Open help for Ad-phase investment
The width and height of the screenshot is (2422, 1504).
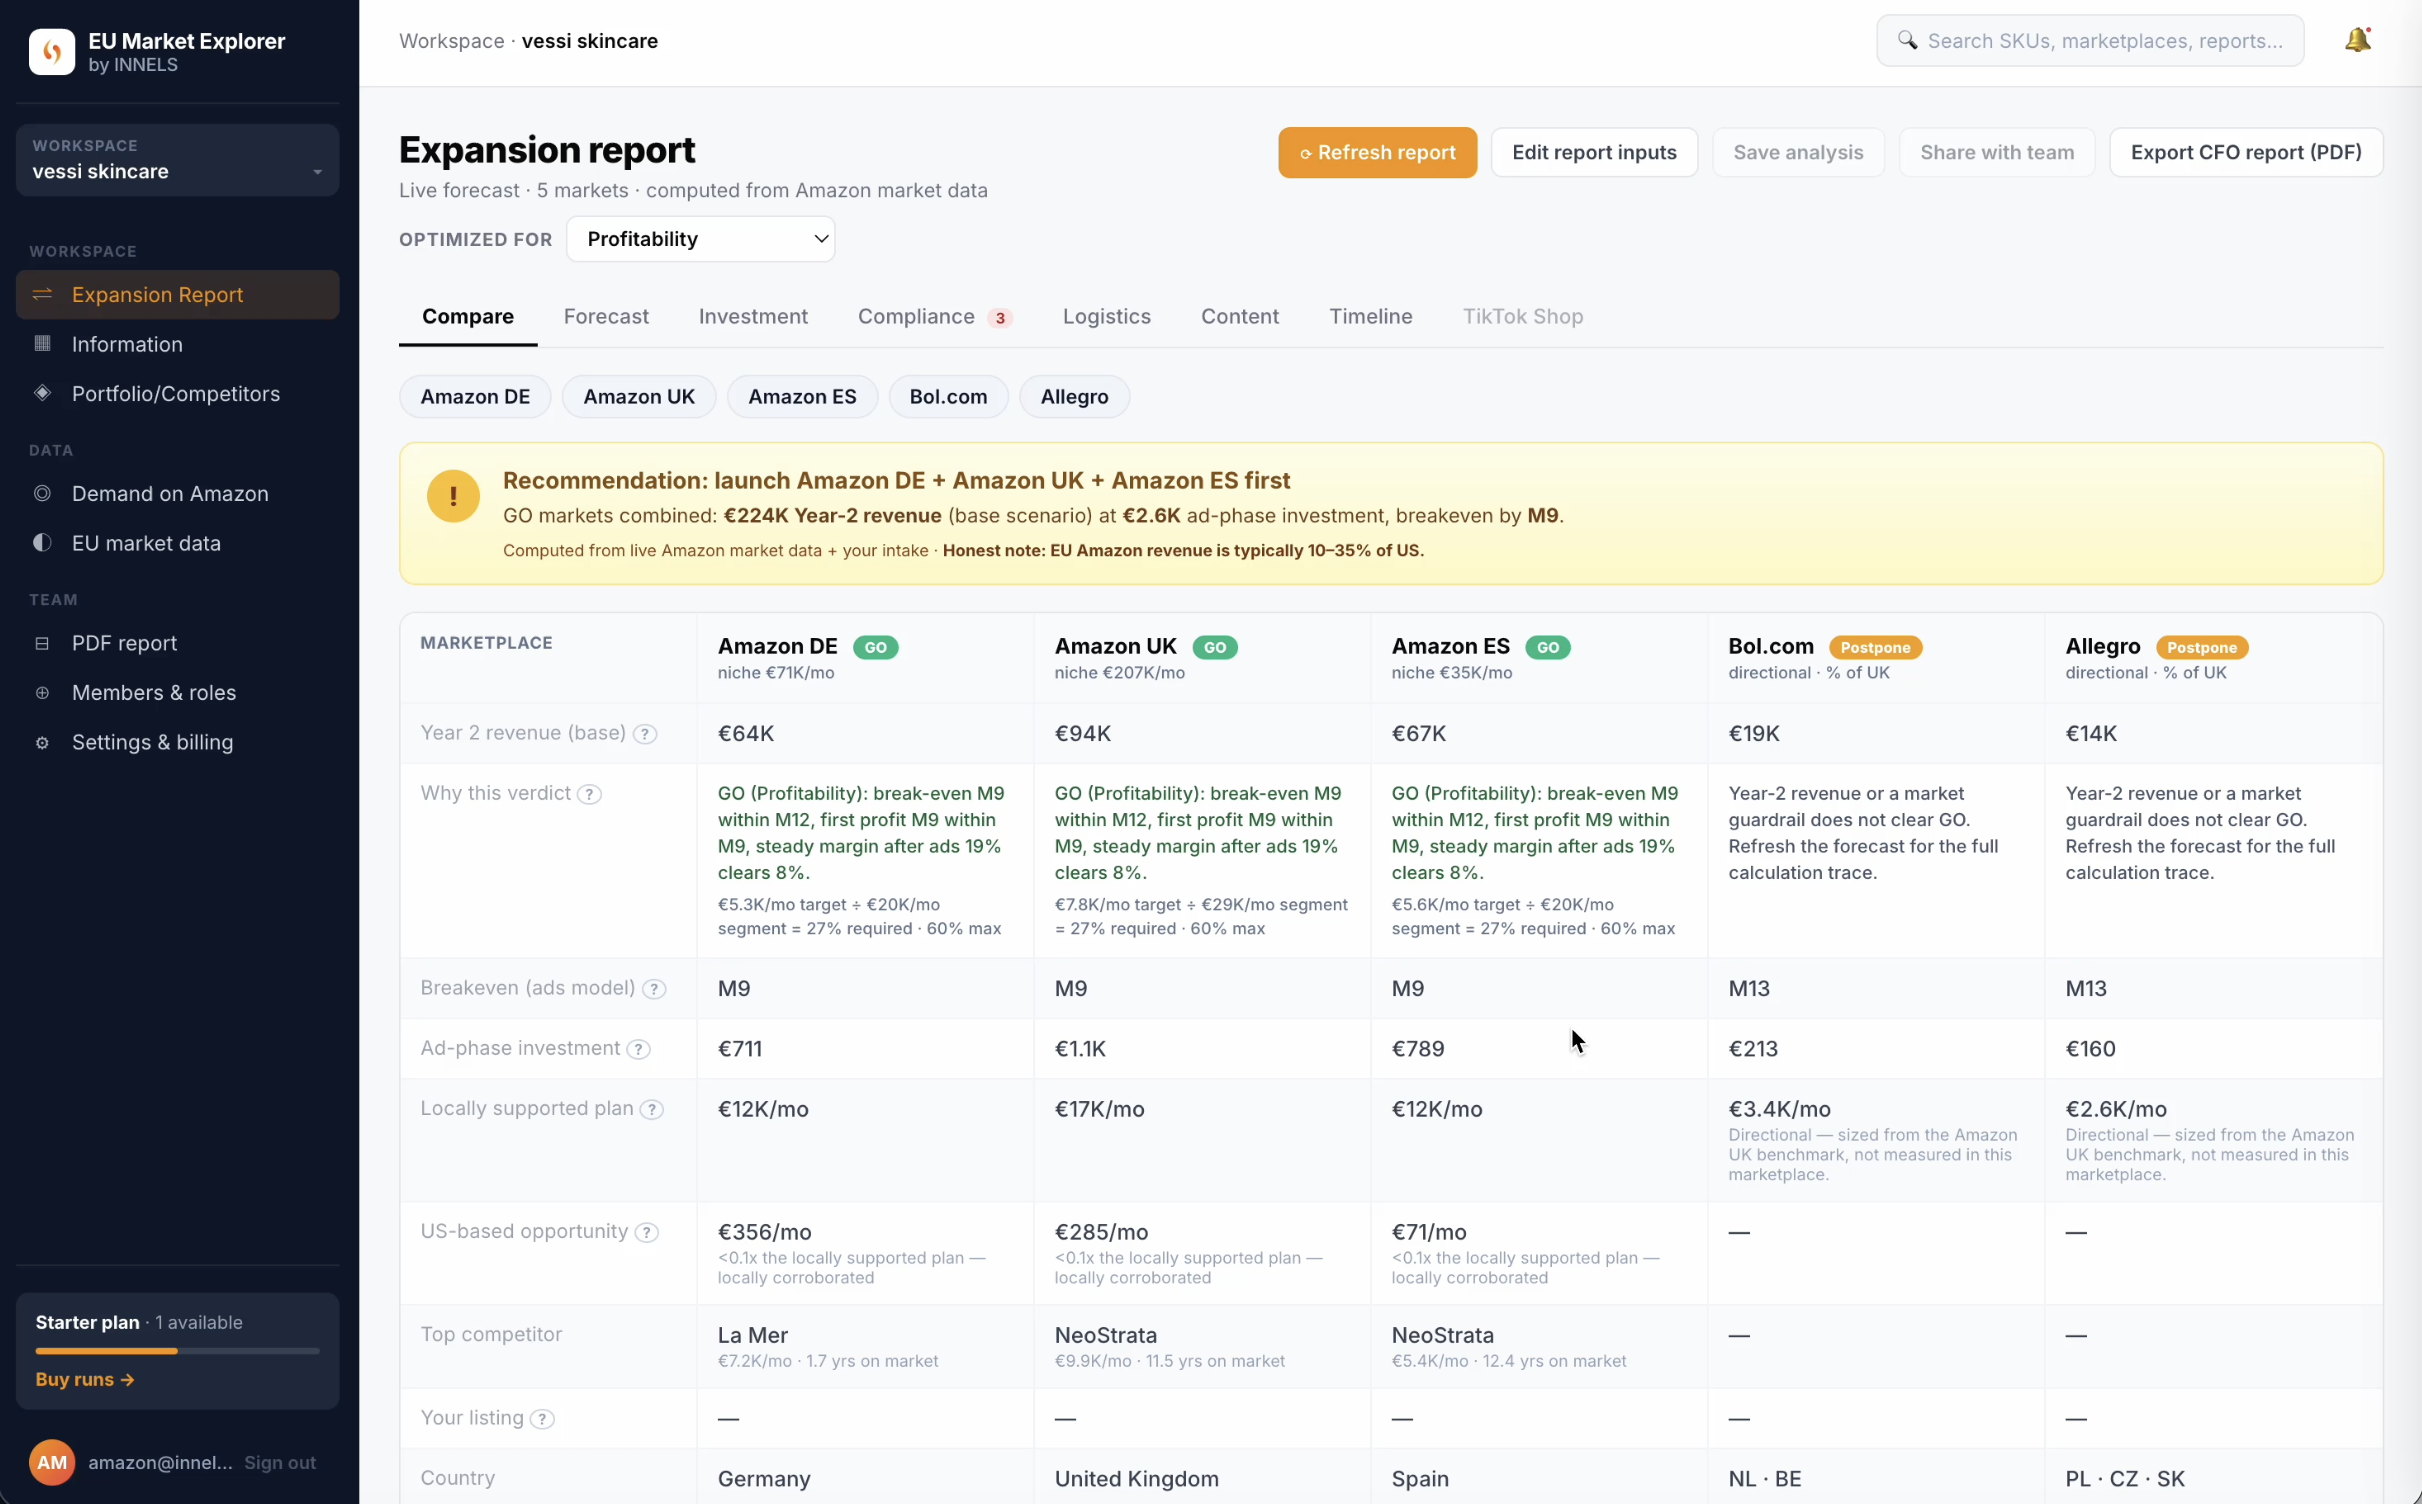(x=638, y=1049)
